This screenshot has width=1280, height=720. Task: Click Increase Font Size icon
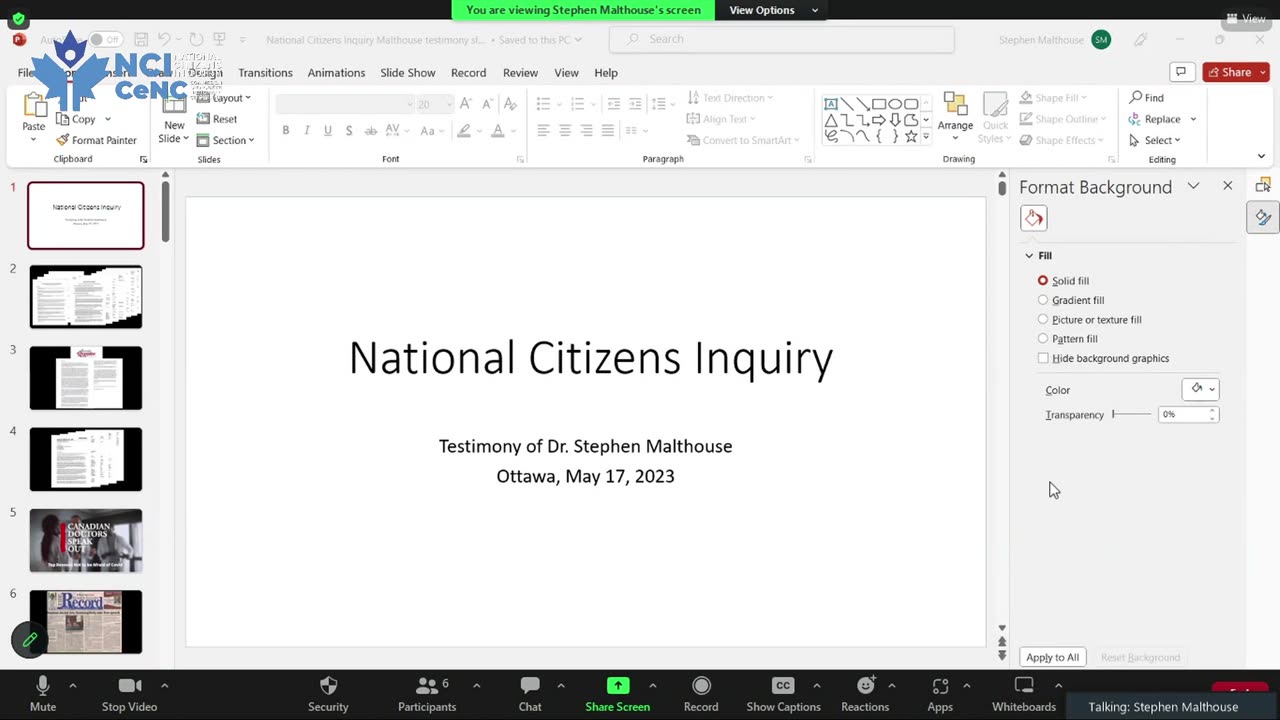click(466, 104)
